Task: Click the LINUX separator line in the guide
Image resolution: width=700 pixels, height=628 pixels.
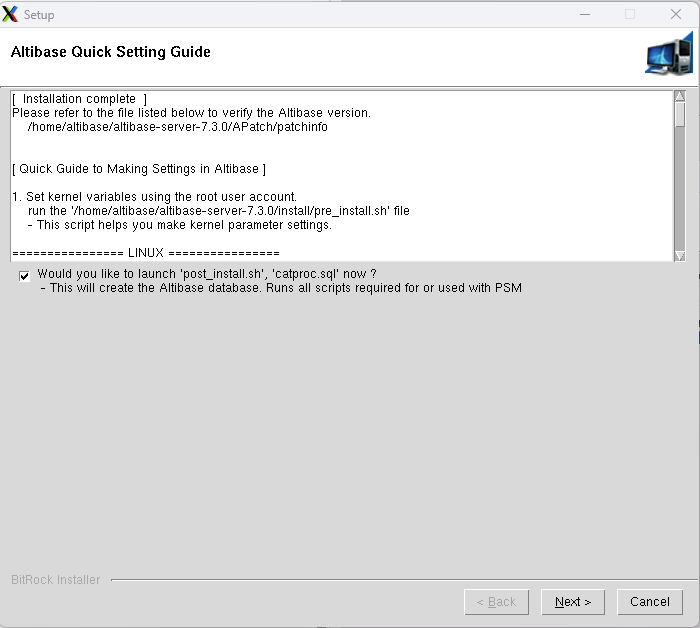Action: [146, 253]
